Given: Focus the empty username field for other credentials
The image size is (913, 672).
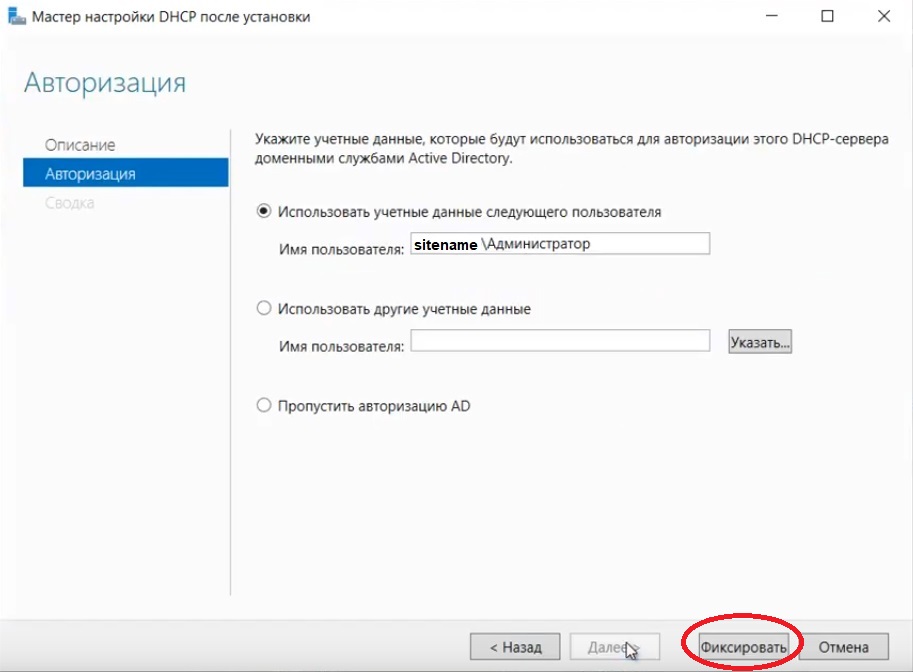Looking at the screenshot, I should (x=560, y=342).
